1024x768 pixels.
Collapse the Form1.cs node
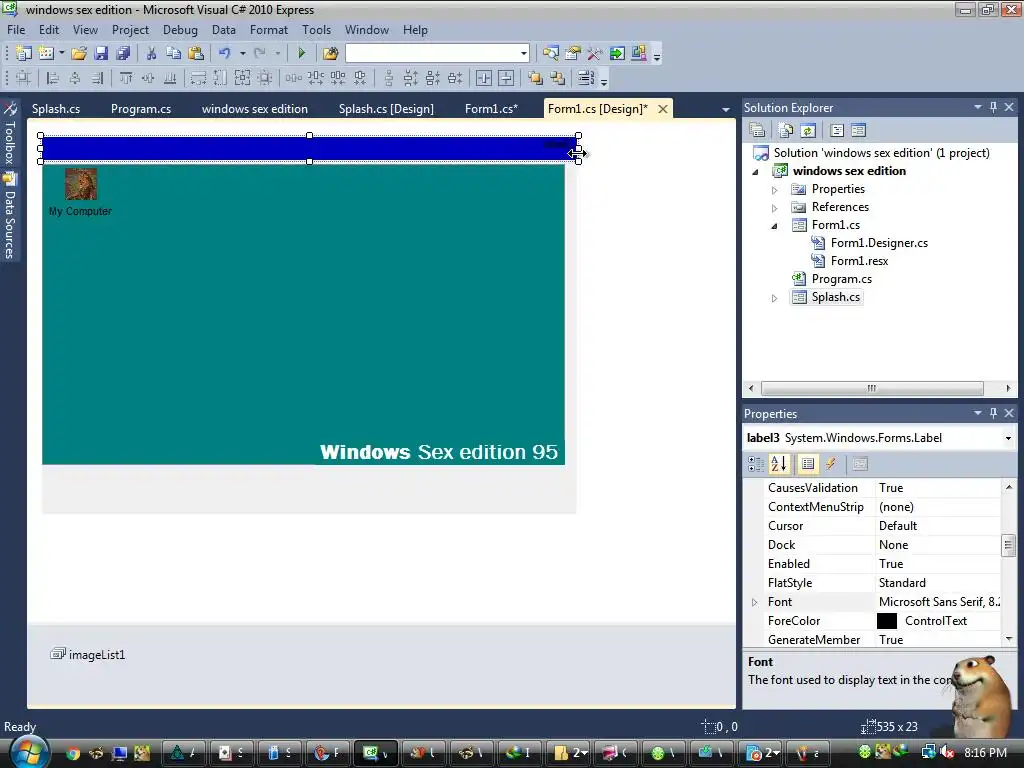(775, 226)
